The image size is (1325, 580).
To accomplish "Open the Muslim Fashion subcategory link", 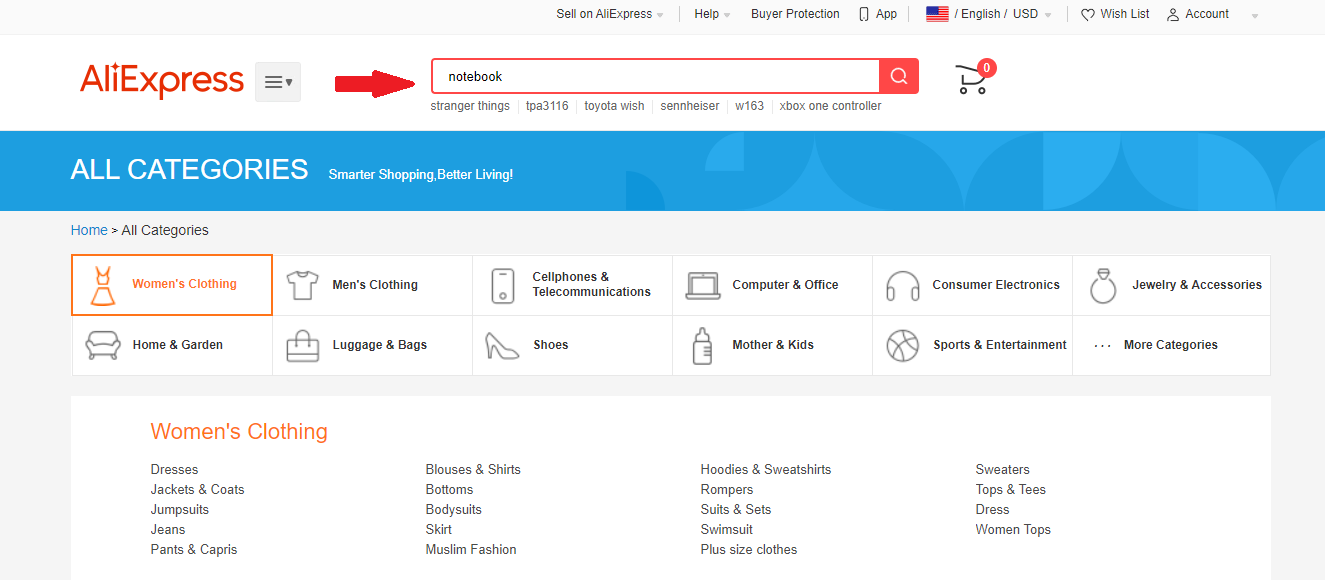I will (471, 550).
